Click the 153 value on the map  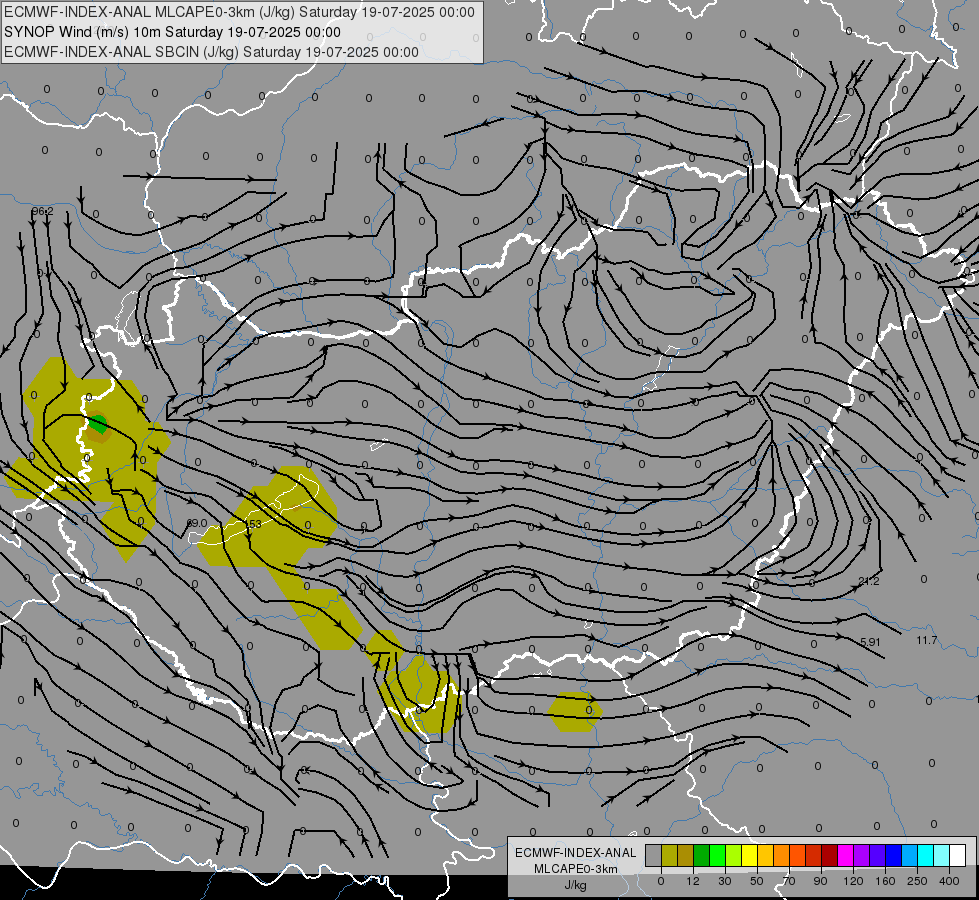click(x=253, y=524)
